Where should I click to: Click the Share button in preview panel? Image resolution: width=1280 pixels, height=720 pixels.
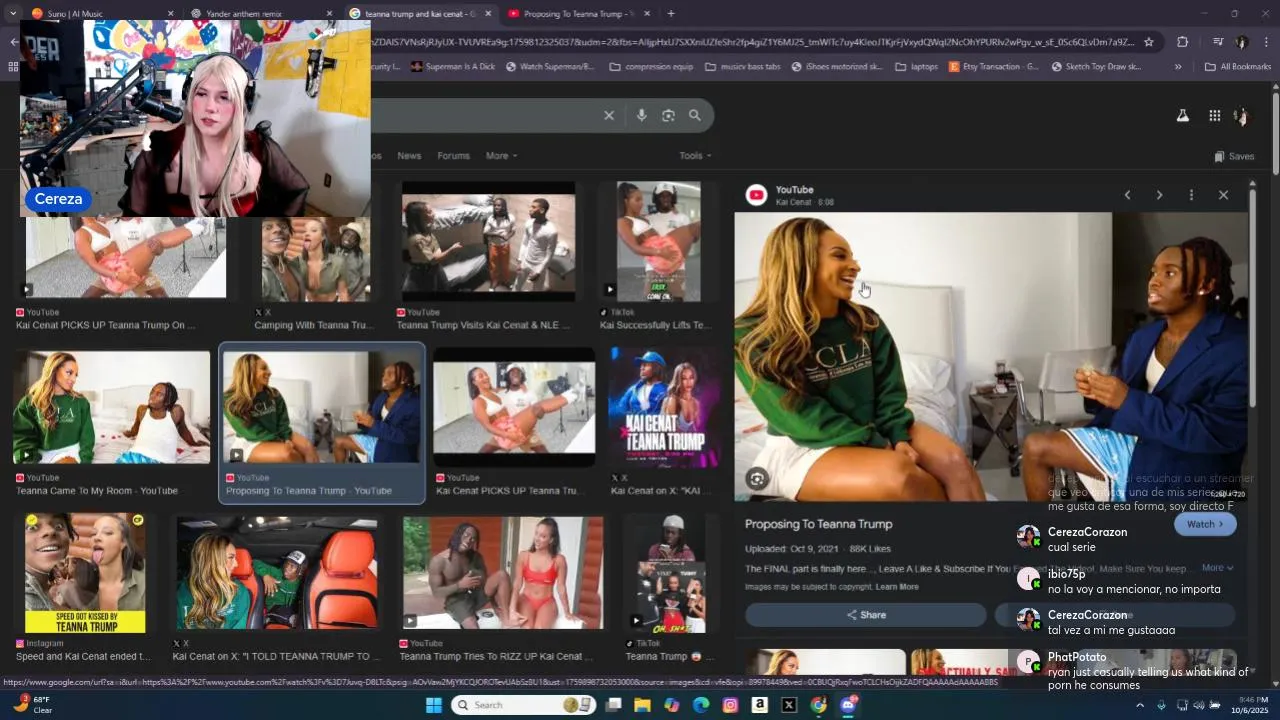click(866, 615)
